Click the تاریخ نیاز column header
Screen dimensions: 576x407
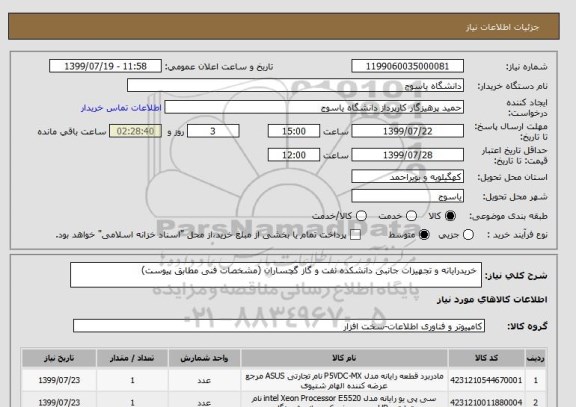59,358
